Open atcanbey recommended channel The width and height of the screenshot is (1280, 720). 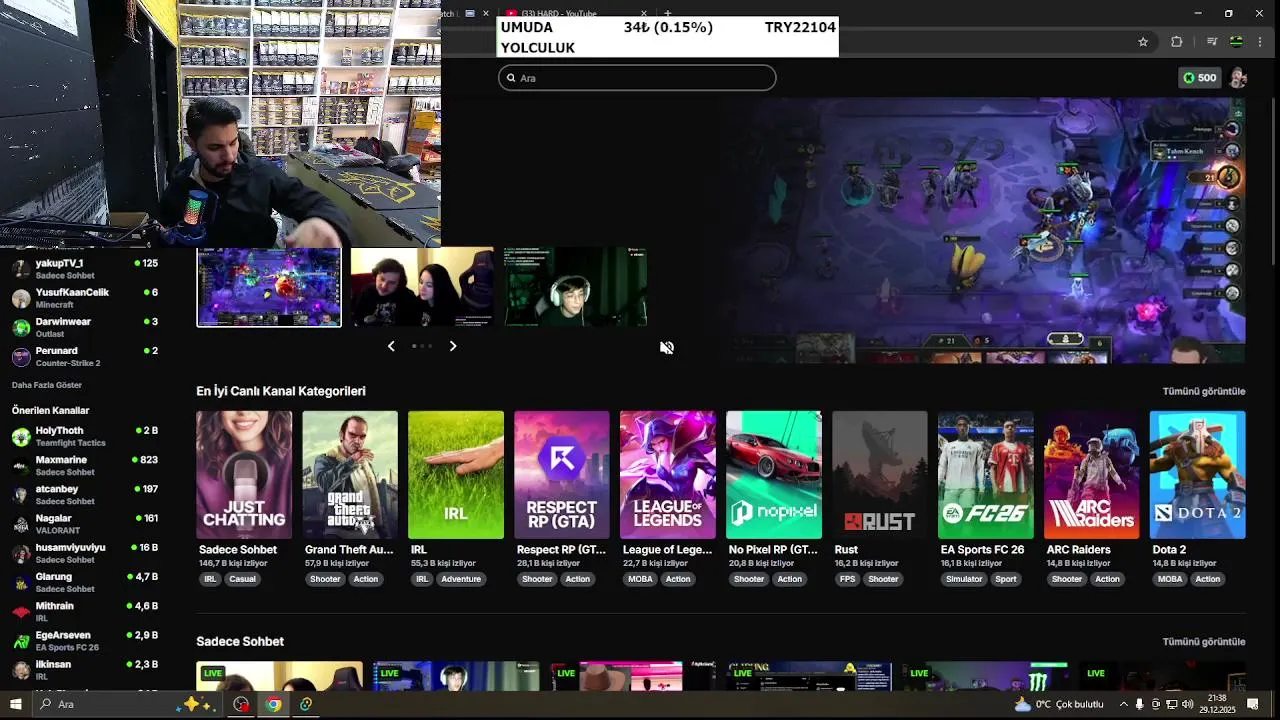pyautogui.click(x=85, y=494)
